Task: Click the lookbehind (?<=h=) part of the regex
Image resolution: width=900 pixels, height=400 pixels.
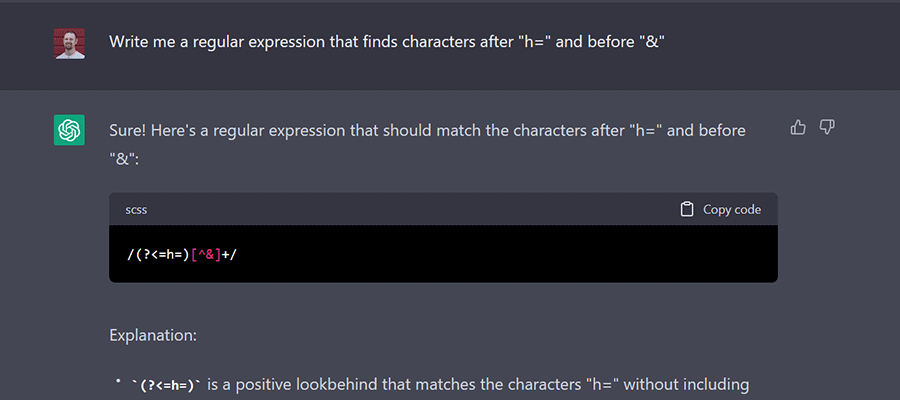Action: pyautogui.click(x=162, y=254)
